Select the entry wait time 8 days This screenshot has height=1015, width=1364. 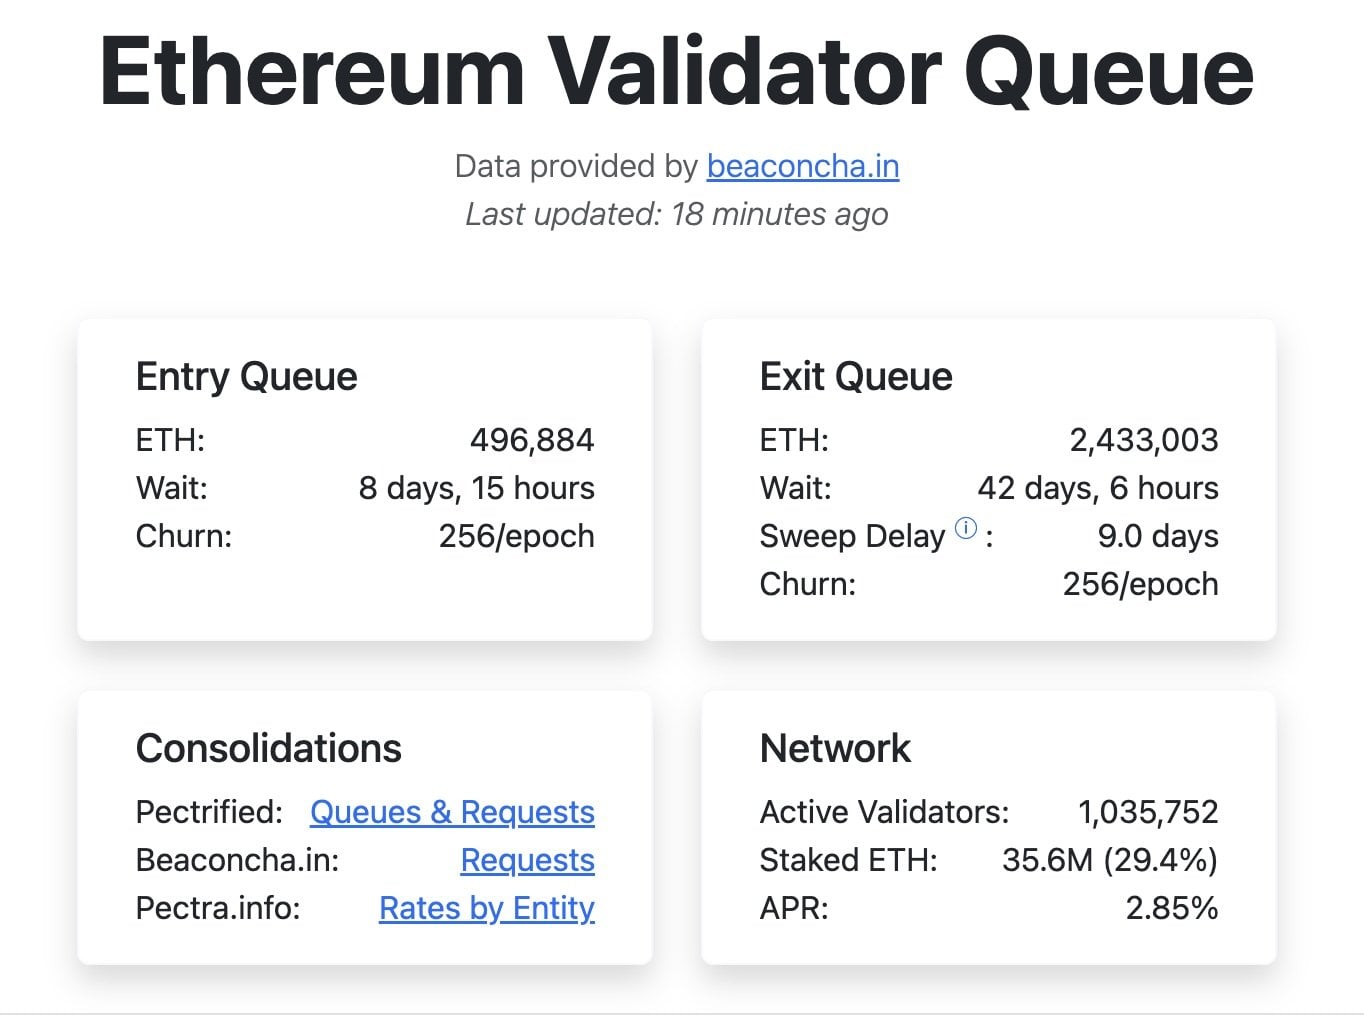pos(477,488)
